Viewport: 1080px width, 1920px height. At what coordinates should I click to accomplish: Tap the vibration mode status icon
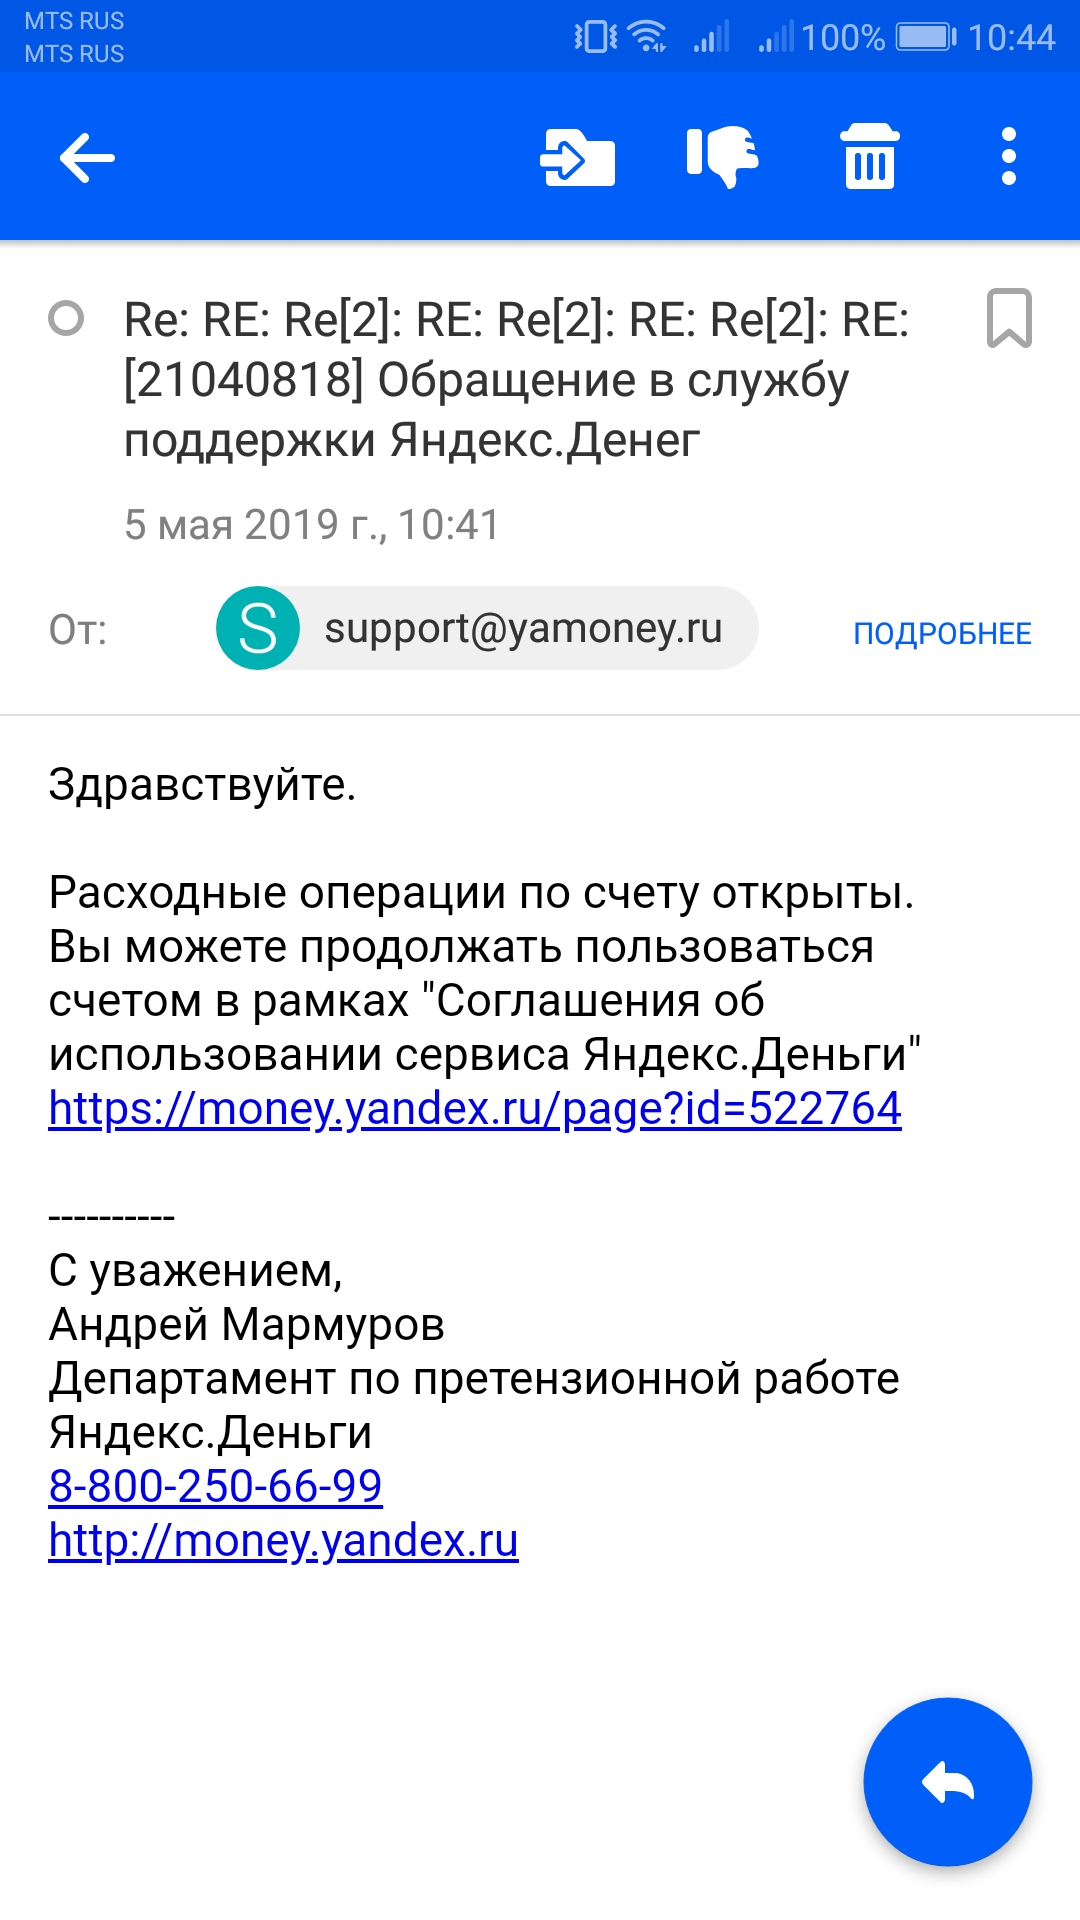[595, 37]
